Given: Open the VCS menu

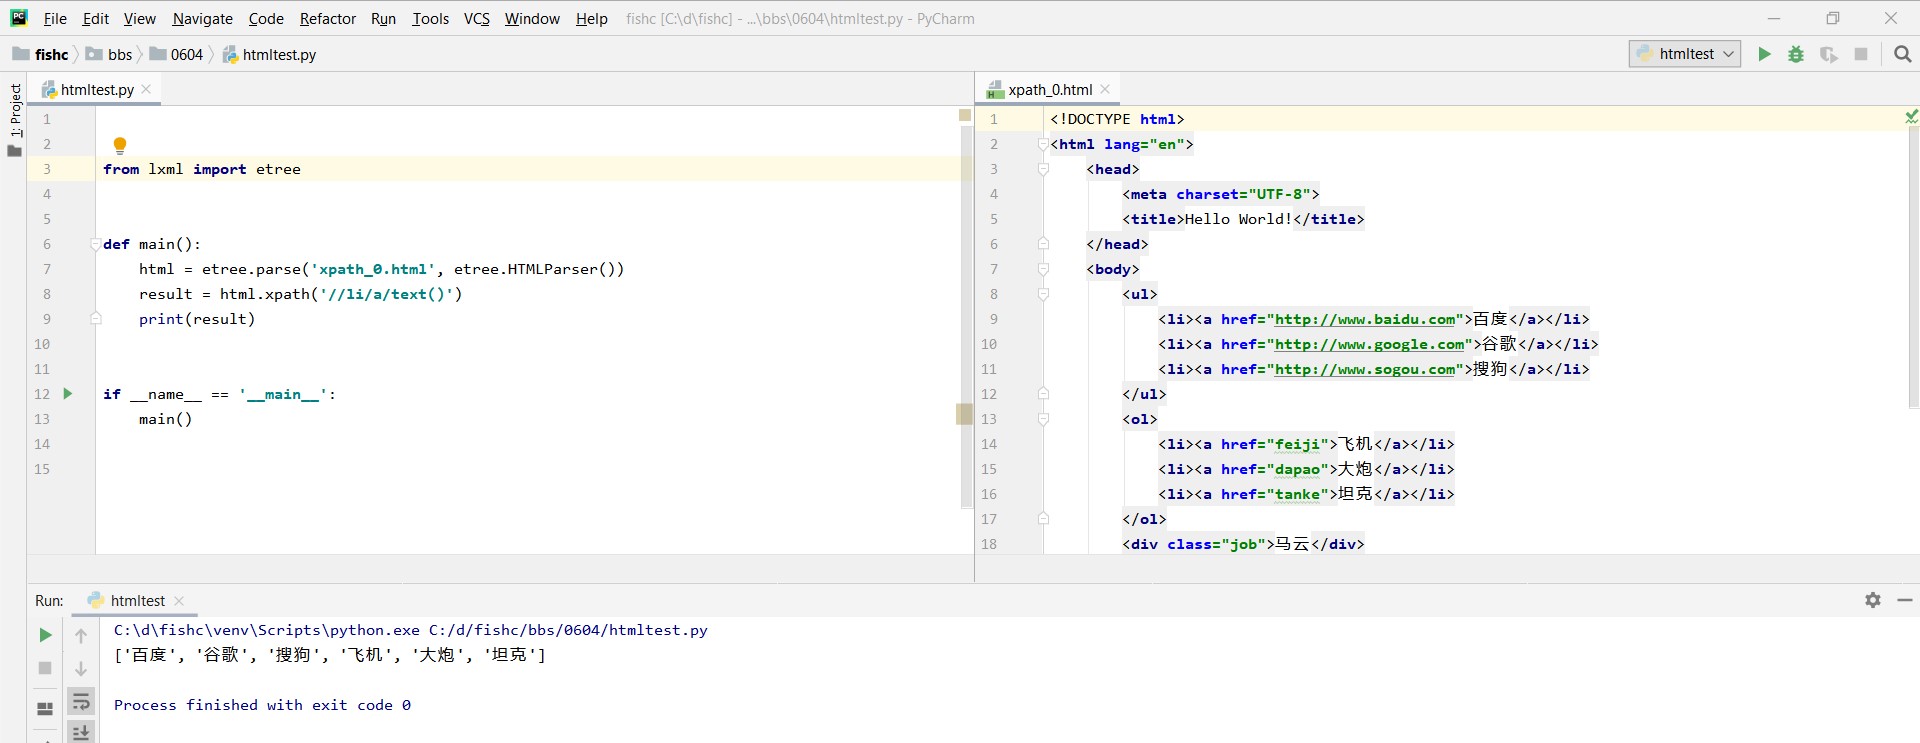Looking at the screenshot, I should point(477,19).
